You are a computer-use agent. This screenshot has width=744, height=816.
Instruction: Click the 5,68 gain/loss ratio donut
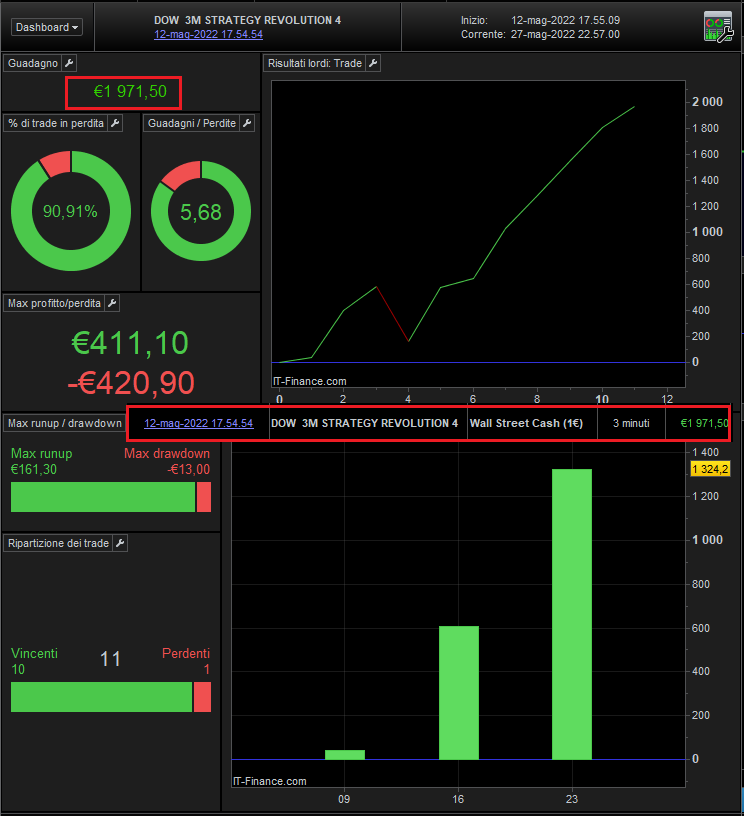tap(201, 212)
